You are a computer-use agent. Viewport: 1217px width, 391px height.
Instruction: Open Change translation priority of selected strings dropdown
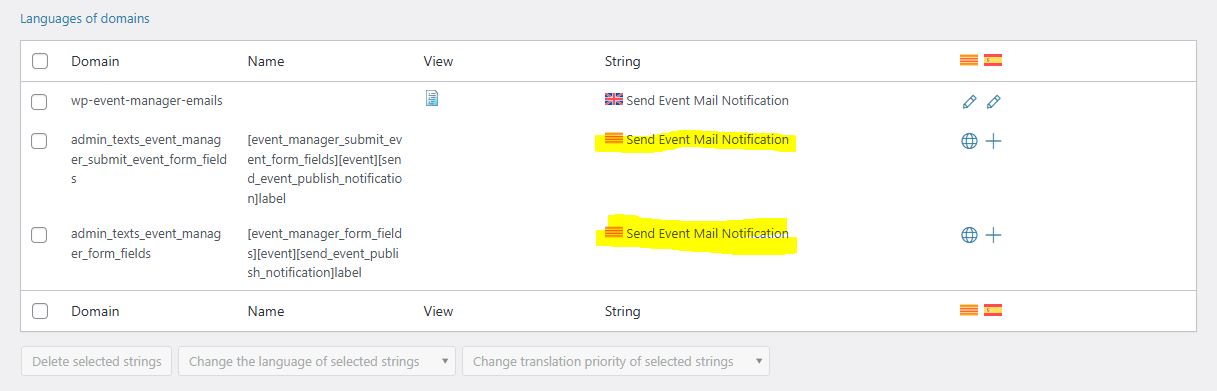[x=616, y=361]
